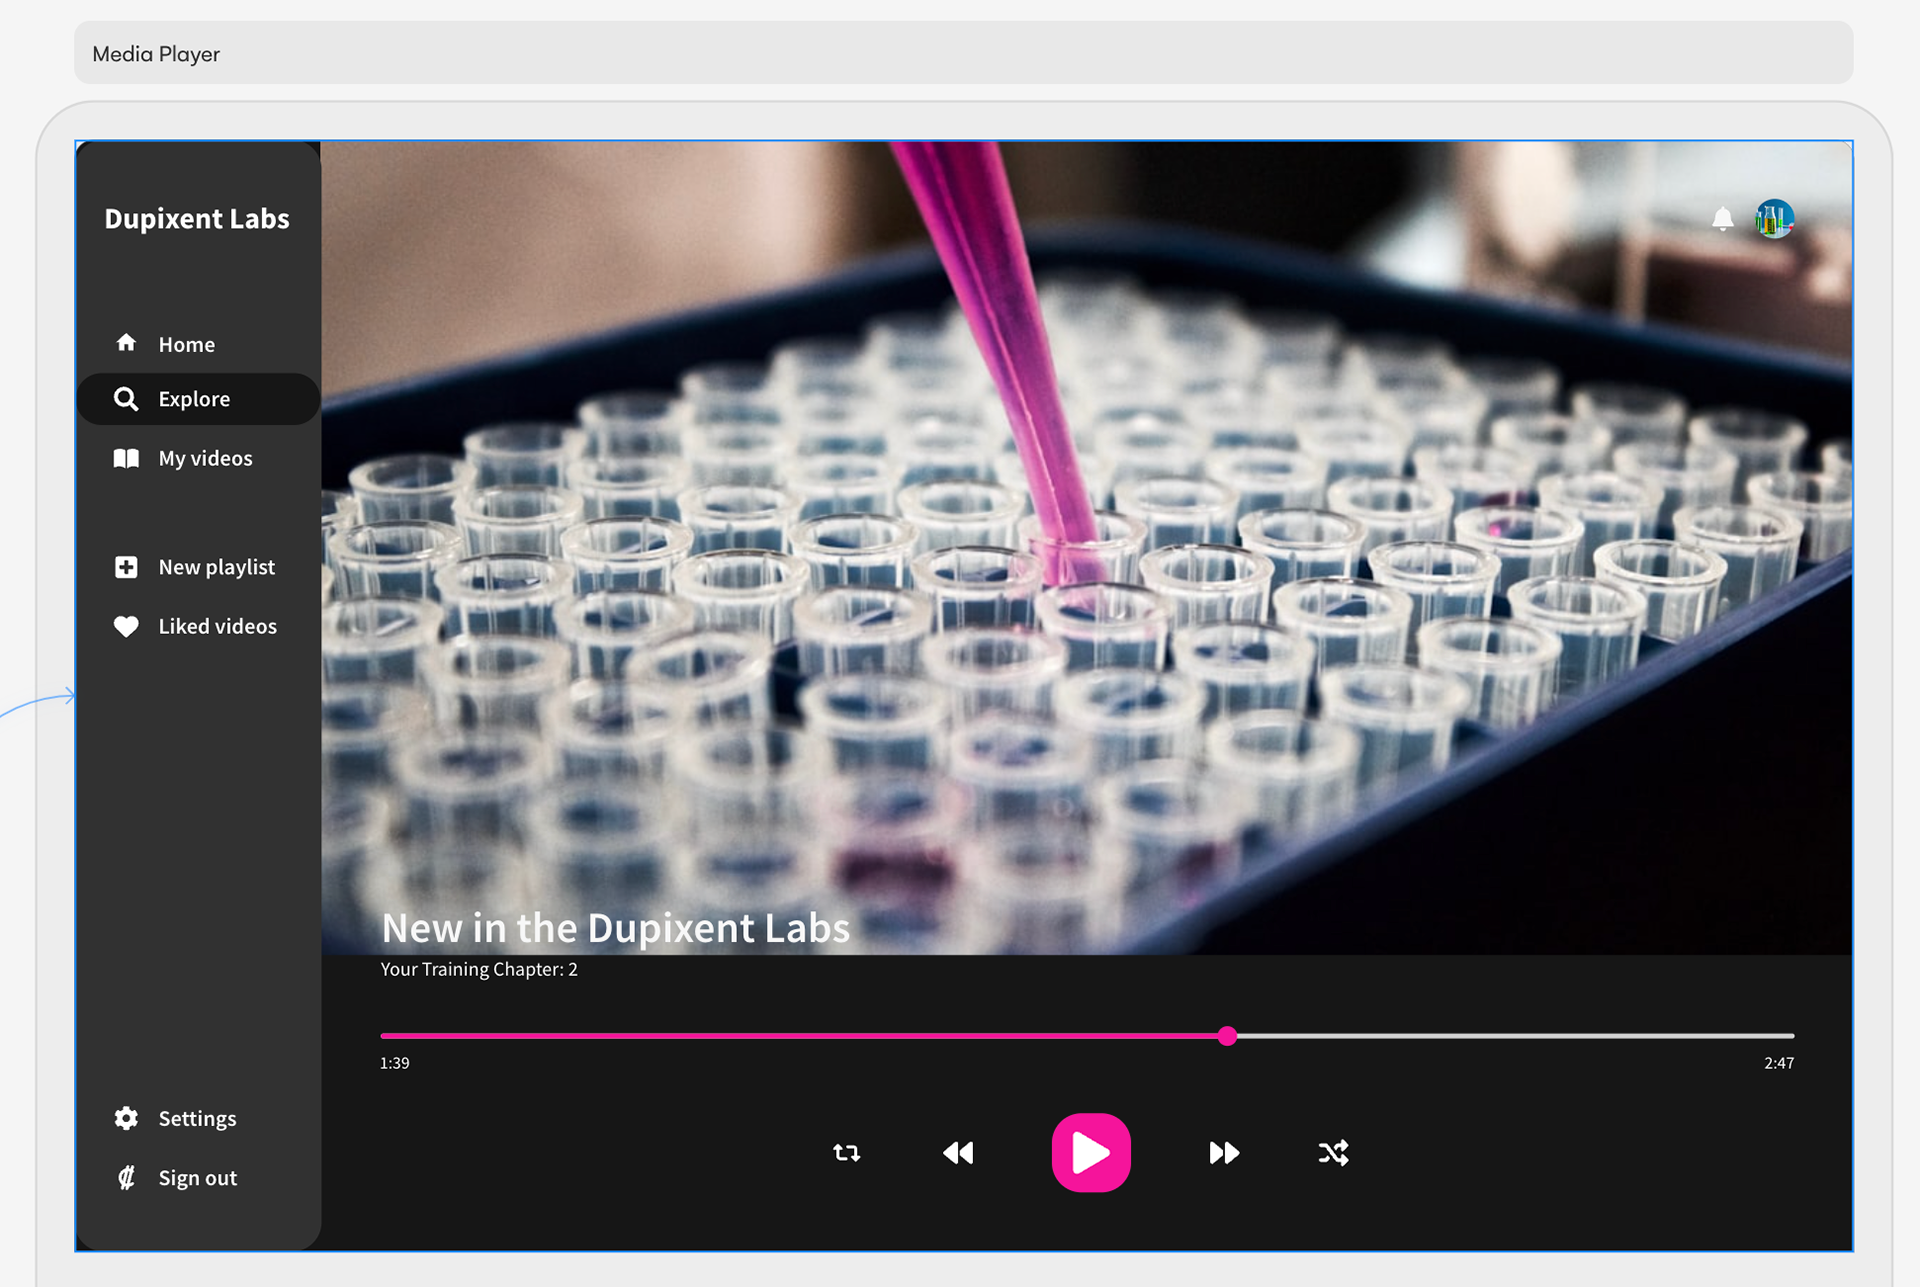Image resolution: width=1920 pixels, height=1287 pixels.
Task: Choose the New playlist label
Action: pyautogui.click(x=217, y=567)
